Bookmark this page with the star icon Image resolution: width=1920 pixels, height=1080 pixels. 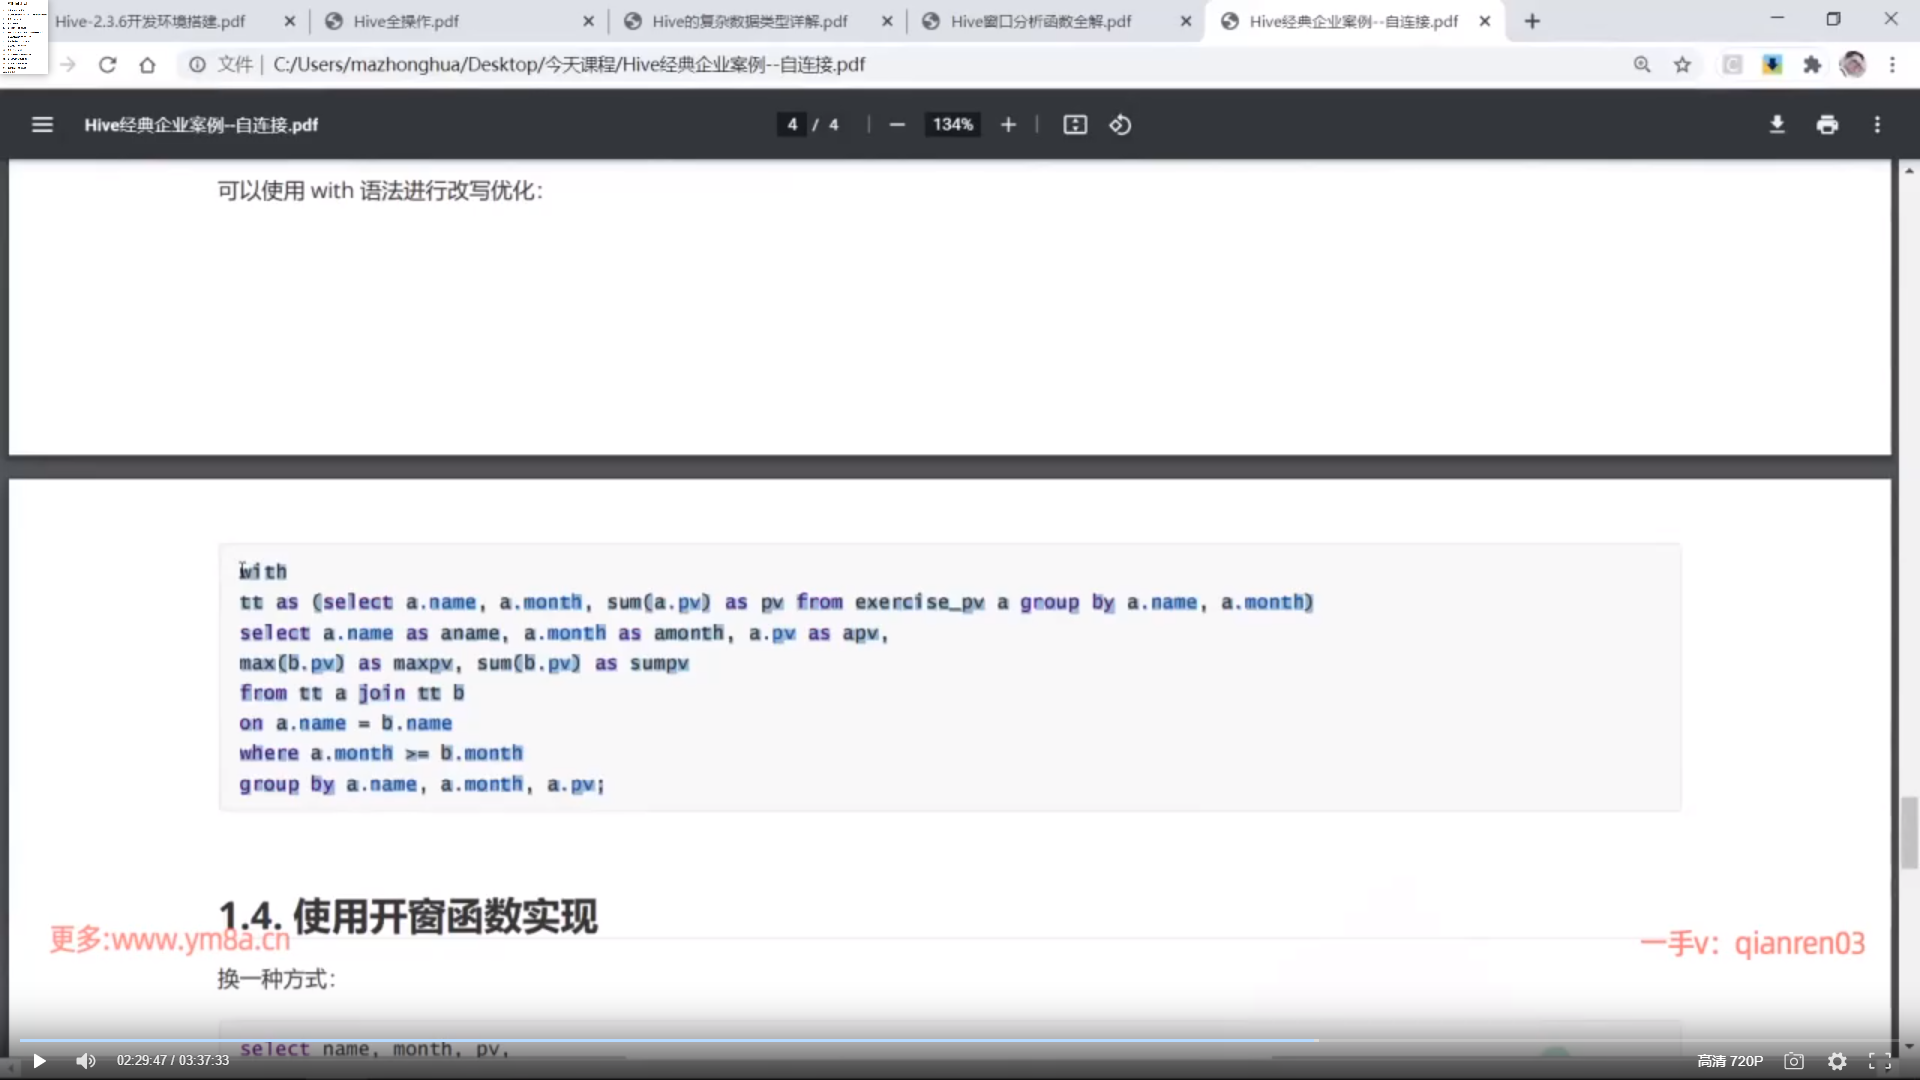[1682, 65]
